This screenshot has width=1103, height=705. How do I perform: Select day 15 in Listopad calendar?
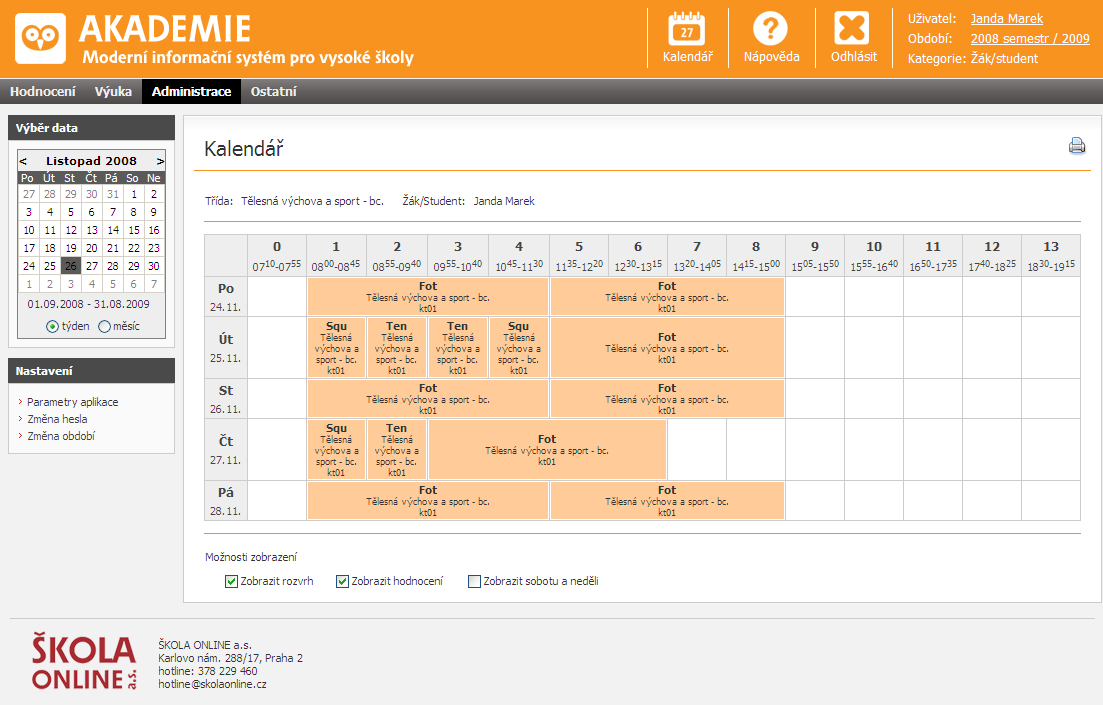(134, 230)
